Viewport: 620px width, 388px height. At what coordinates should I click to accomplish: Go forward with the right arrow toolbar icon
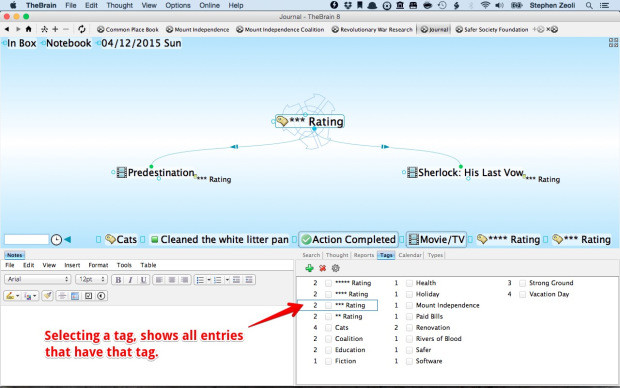tap(18, 29)
